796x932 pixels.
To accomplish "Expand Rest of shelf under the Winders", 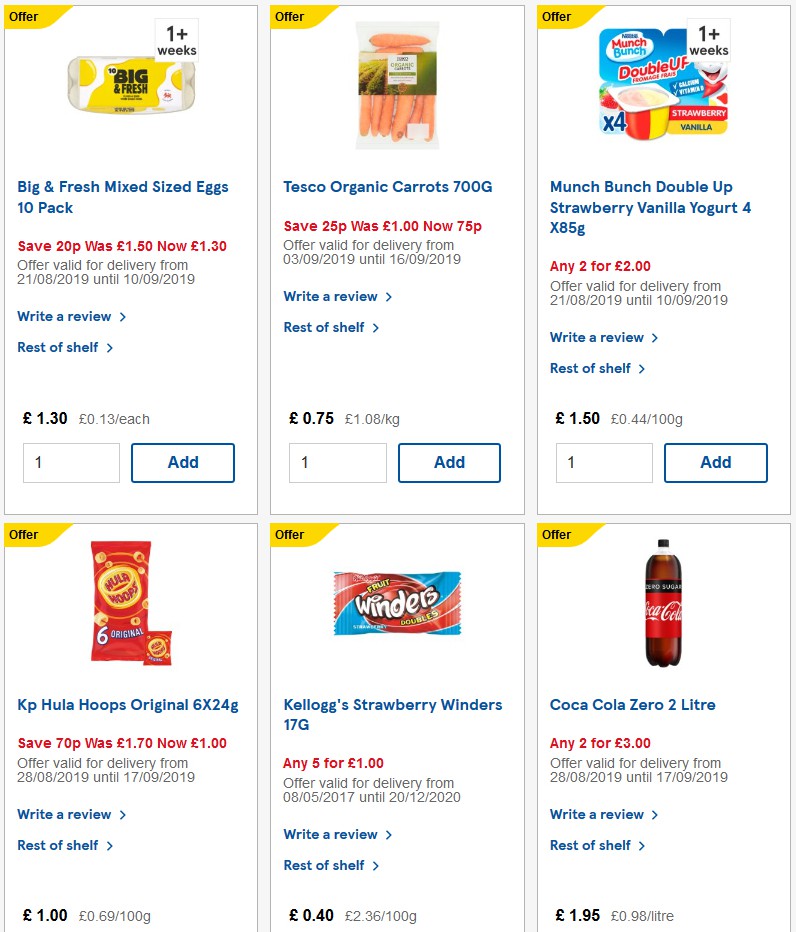I will tap(325, 865).
